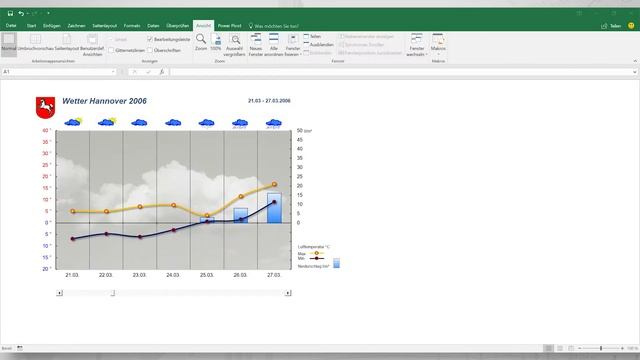Click the page break preview button in status bar
640x360 pixels.
click(571, 348)
